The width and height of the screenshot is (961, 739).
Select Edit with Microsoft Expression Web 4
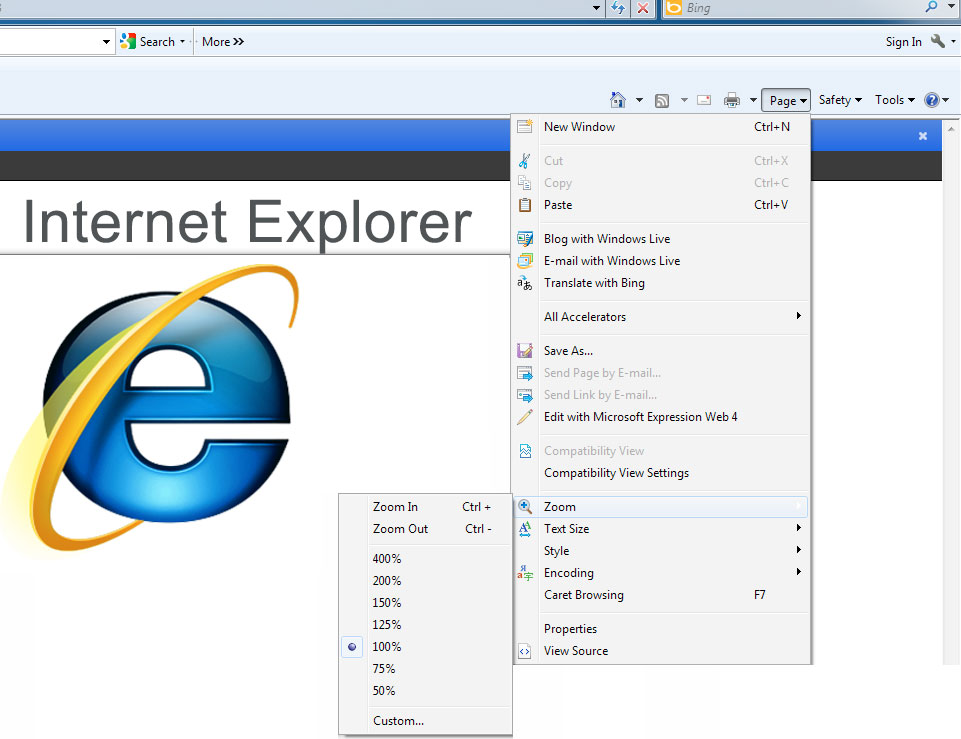coord(661,417)
